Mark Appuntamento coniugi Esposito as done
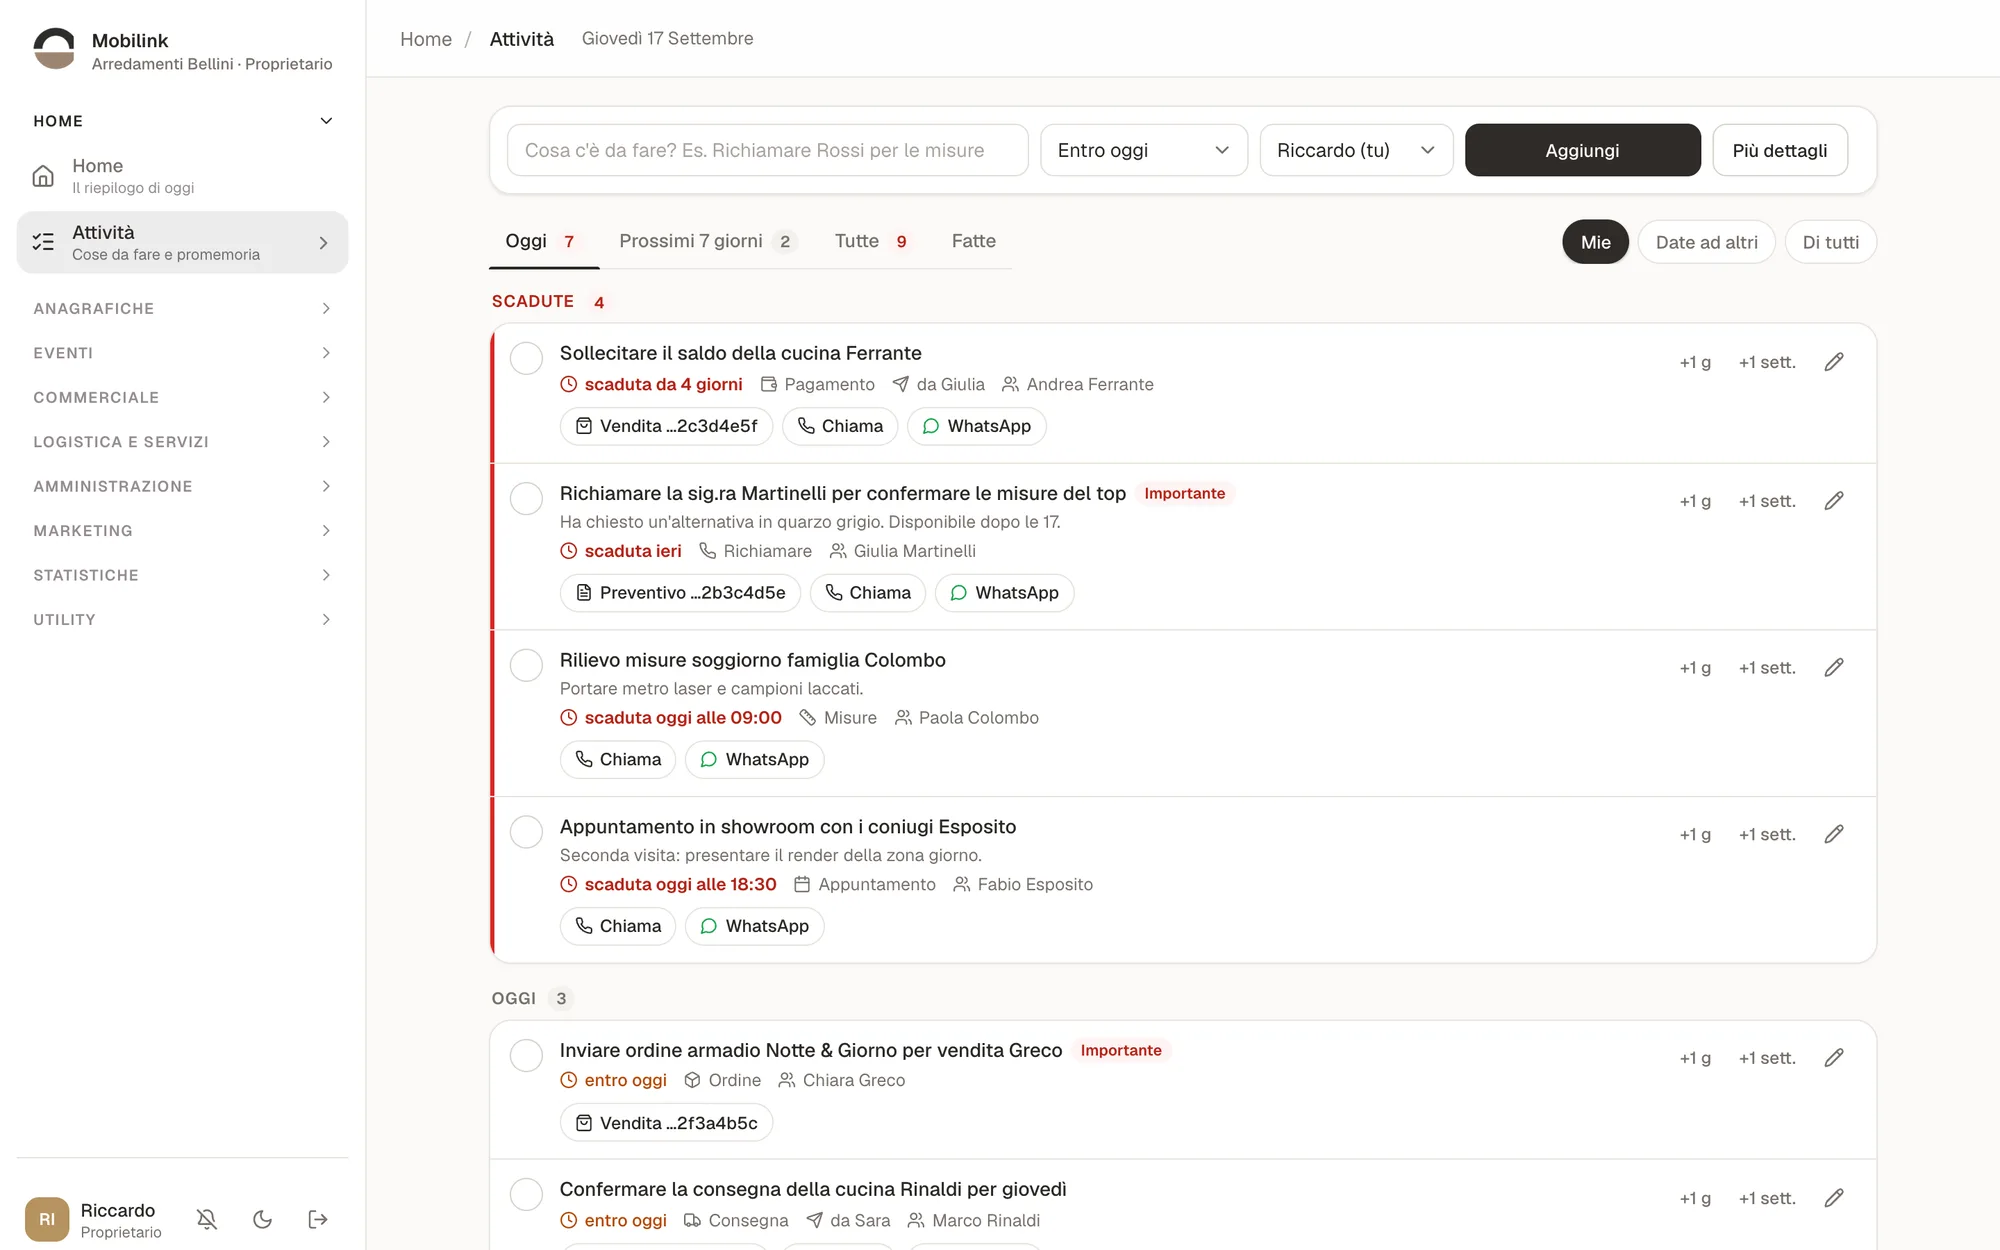The image size is (2000, 1250). click(x=526, y=832)
